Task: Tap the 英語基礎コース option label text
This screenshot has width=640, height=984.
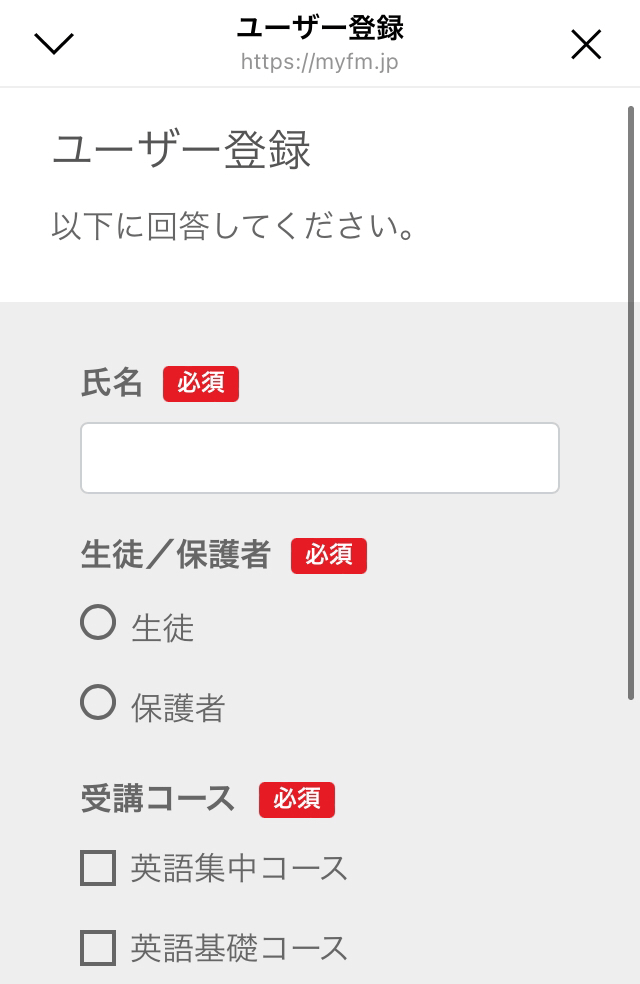Action: click(240, 948)
